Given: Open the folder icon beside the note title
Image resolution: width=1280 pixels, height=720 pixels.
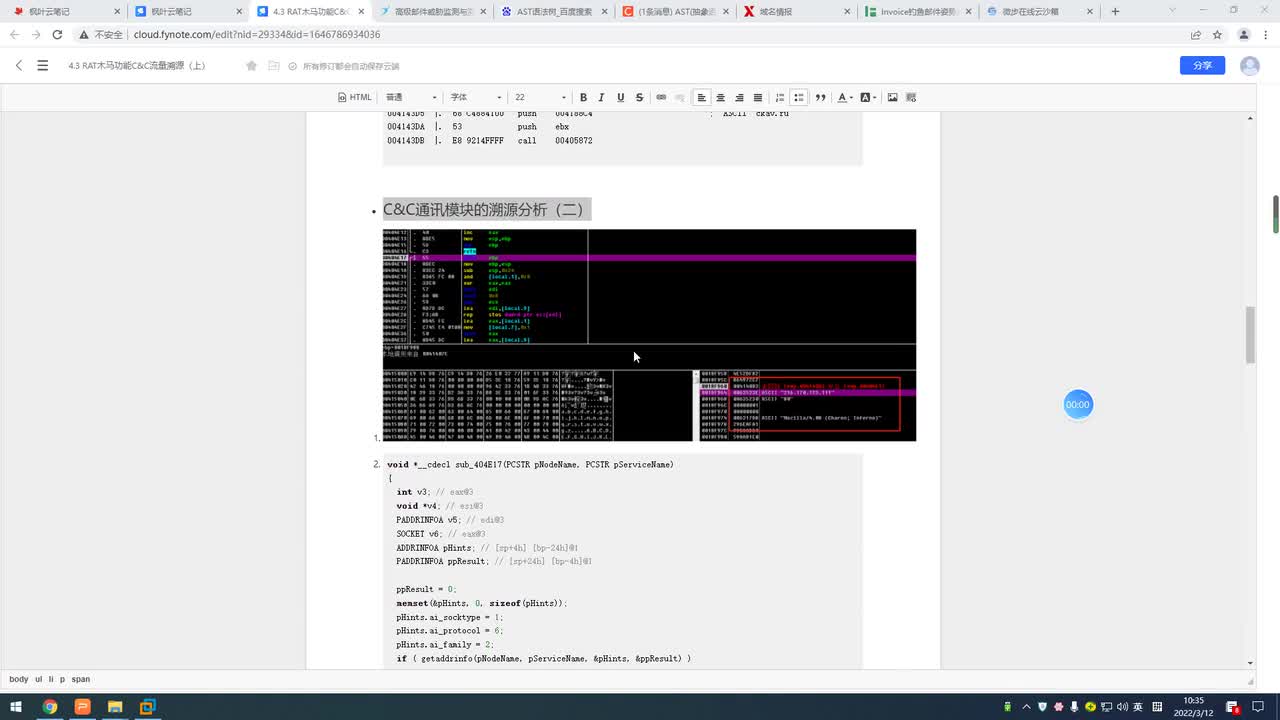Looking at the screenshot, I should click(x=272, y=66).
